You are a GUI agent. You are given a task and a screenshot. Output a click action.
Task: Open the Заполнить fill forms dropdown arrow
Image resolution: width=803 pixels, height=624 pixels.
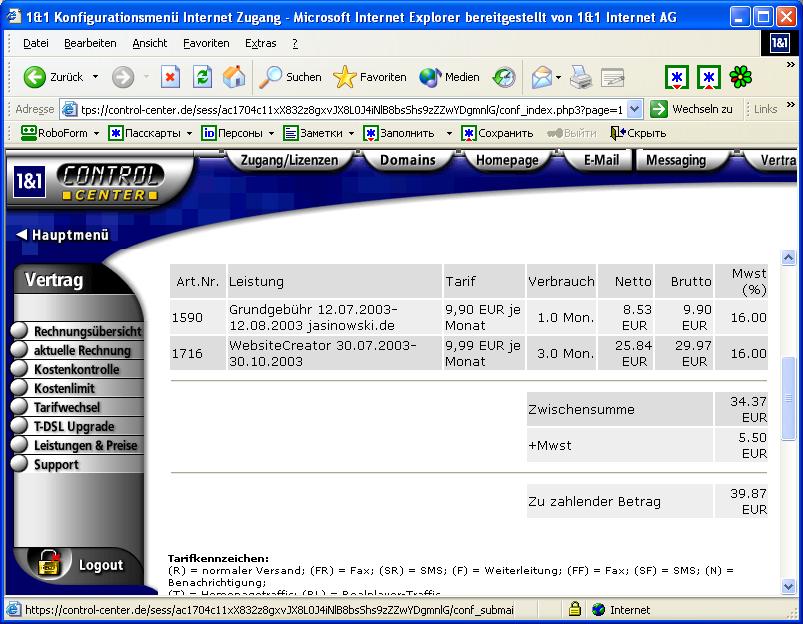(x=449, y=133)
